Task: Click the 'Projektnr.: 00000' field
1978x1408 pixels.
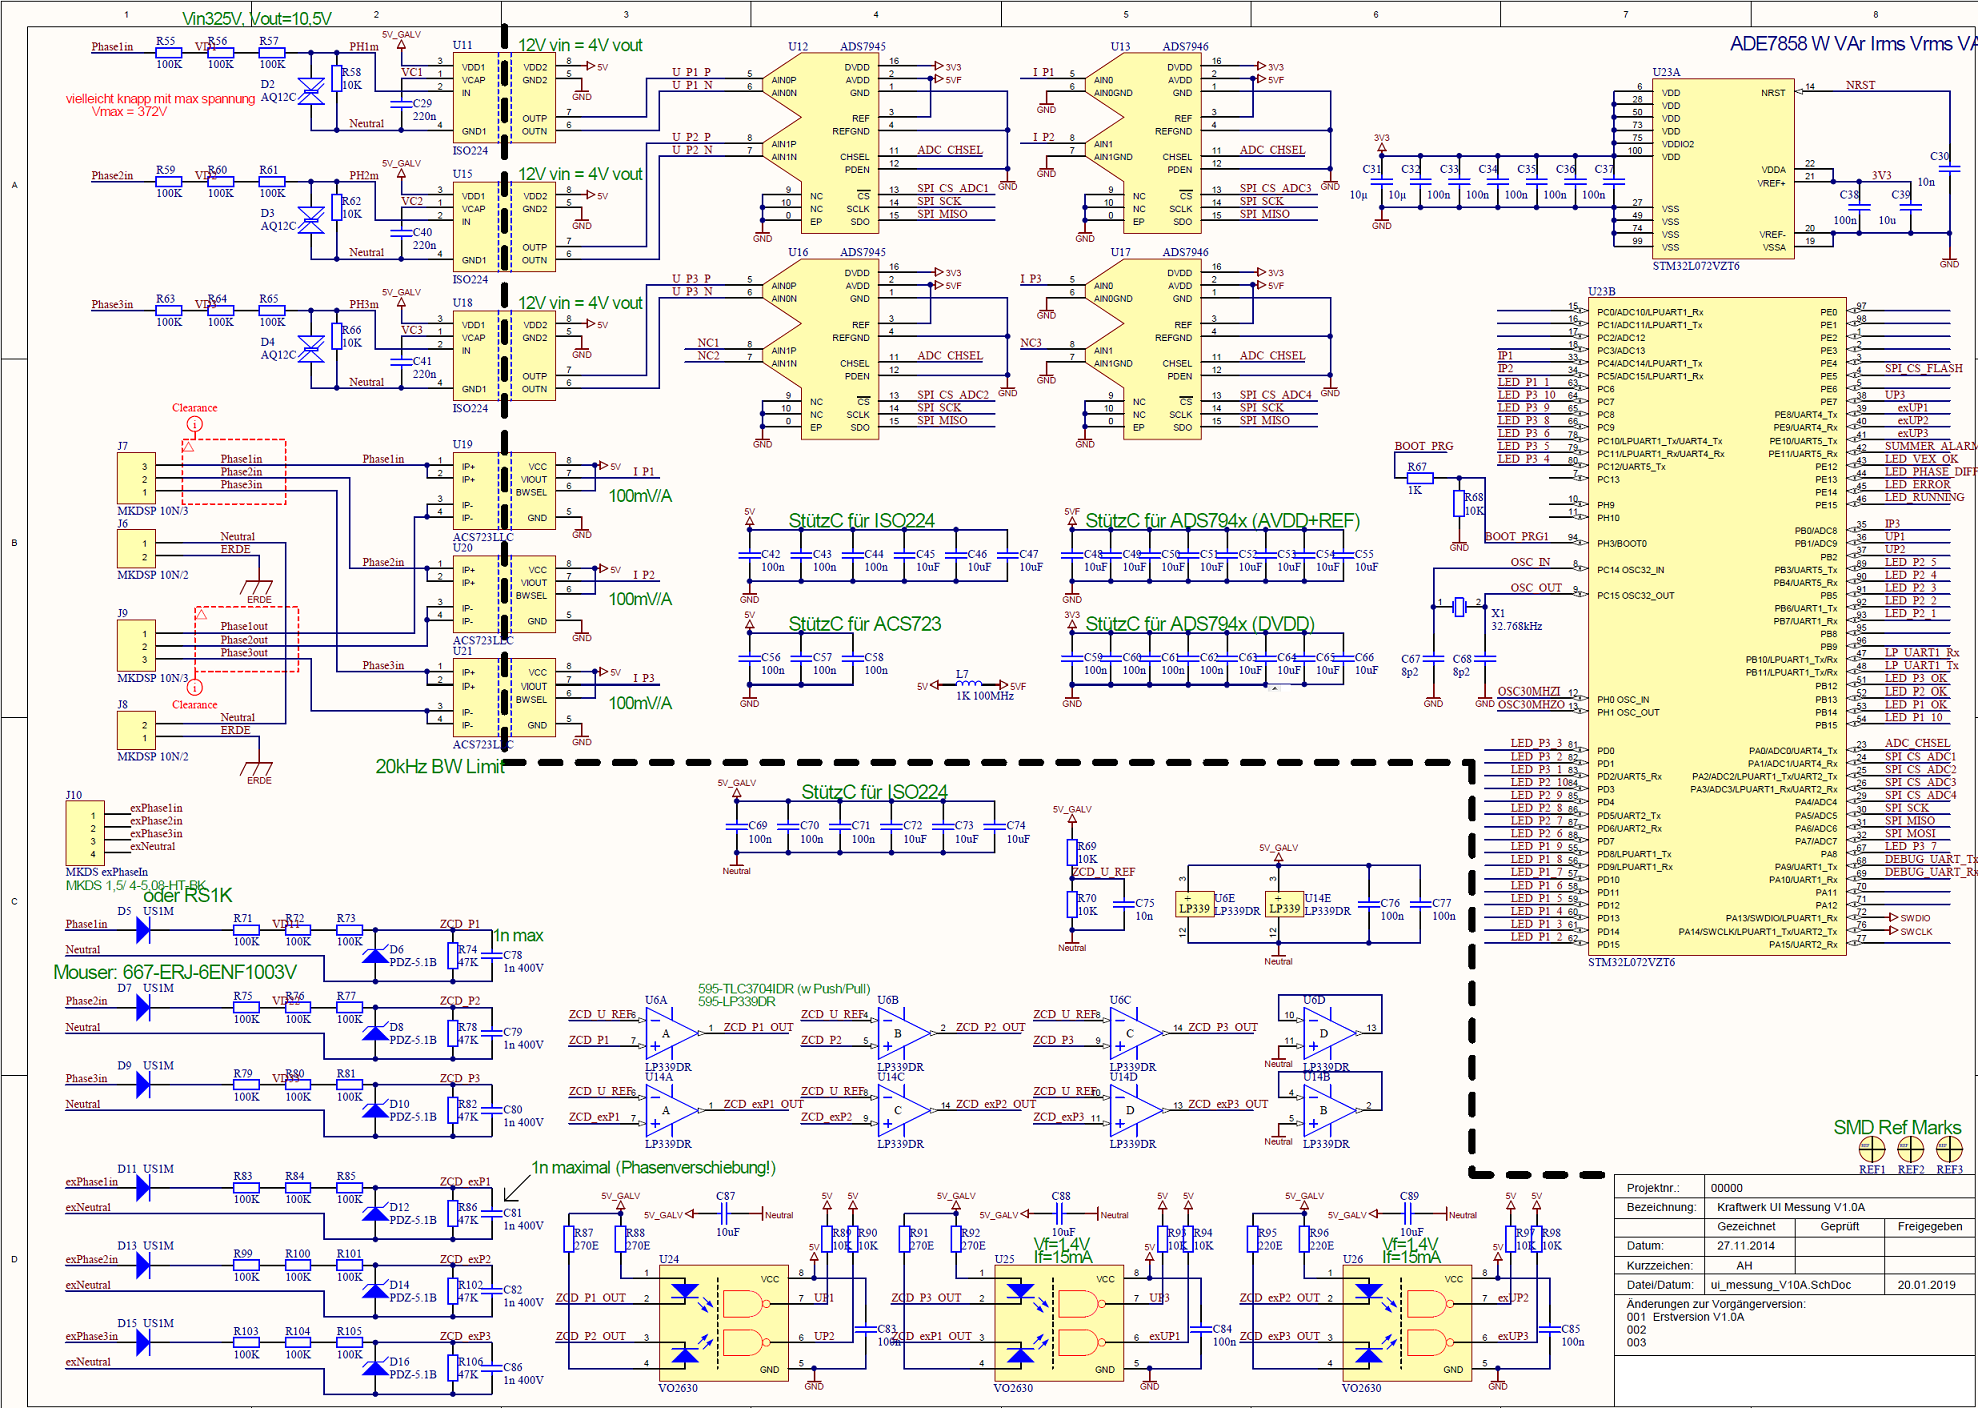Action: (1795, 1188)
